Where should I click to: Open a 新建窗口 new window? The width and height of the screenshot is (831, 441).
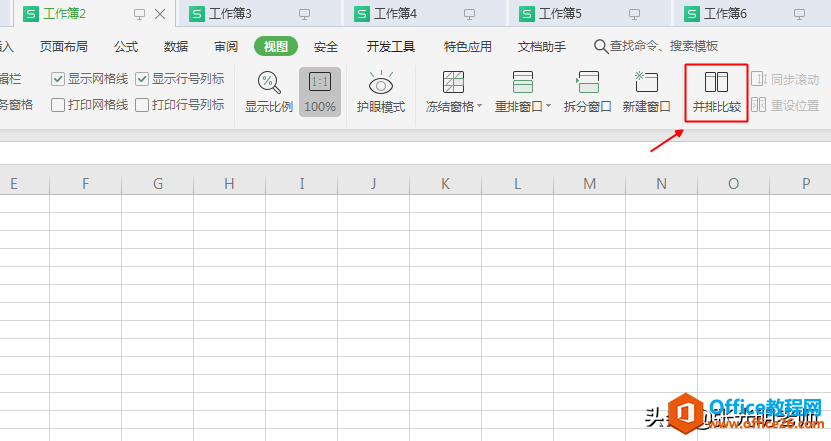647,92
